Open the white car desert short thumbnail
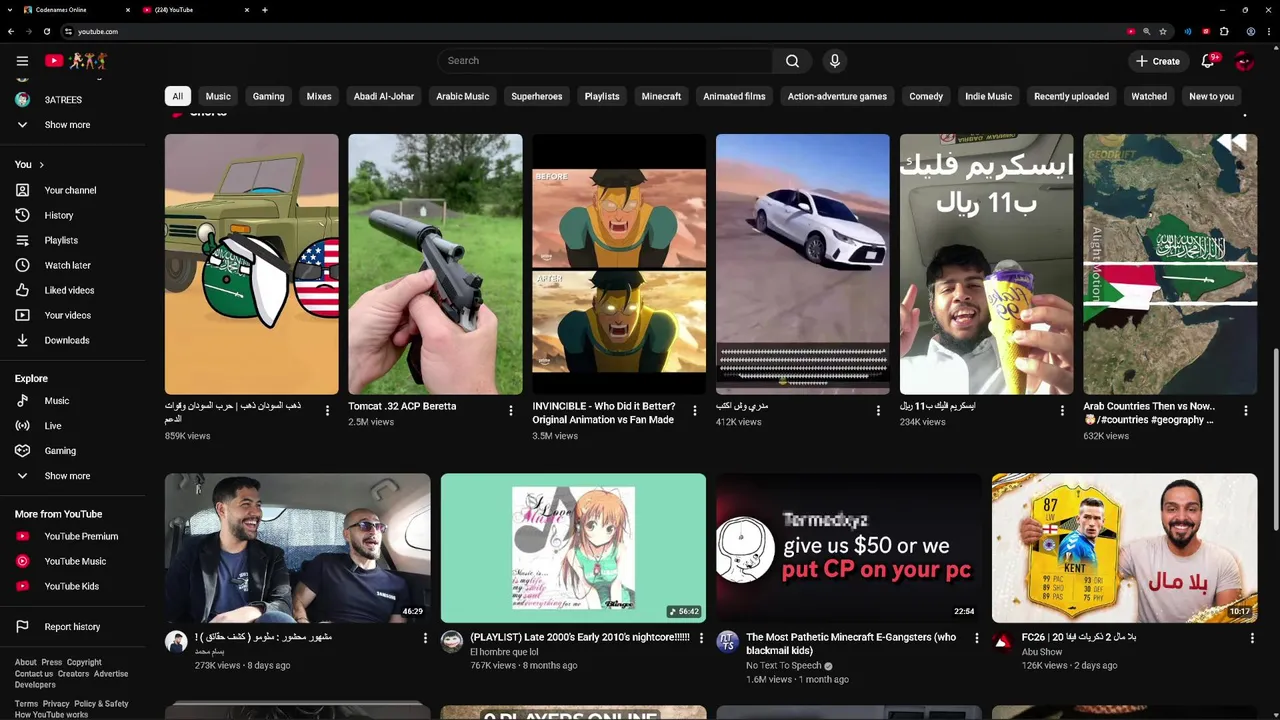 (x=803, y=264)
